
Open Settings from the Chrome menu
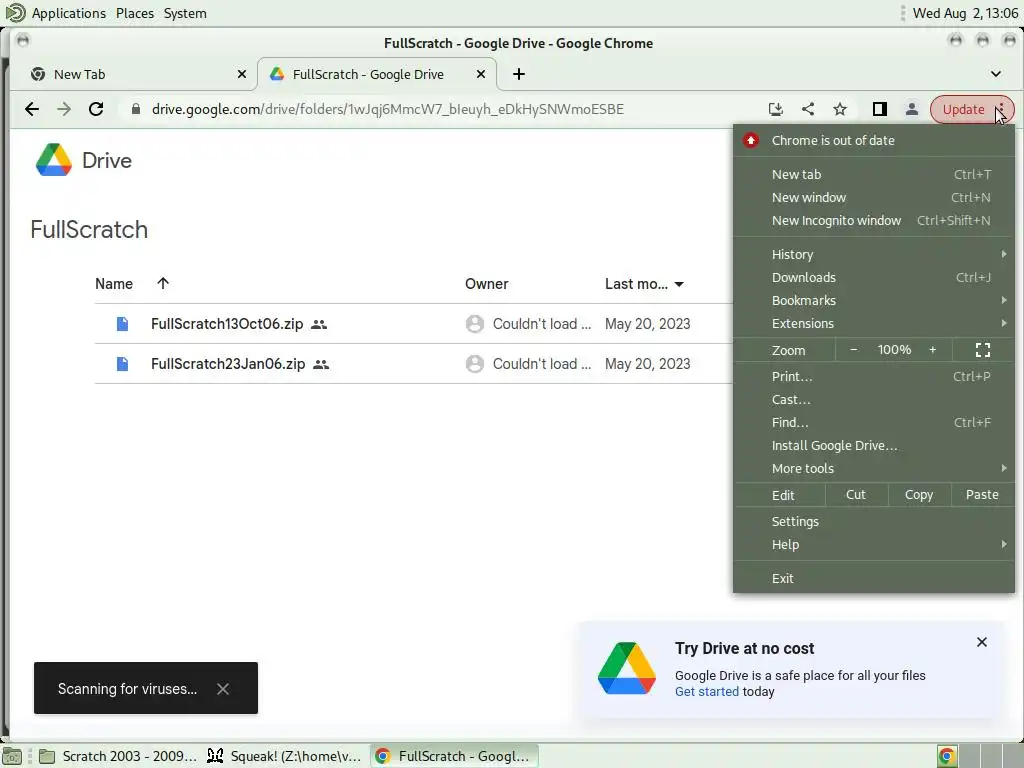pos(874,521)
